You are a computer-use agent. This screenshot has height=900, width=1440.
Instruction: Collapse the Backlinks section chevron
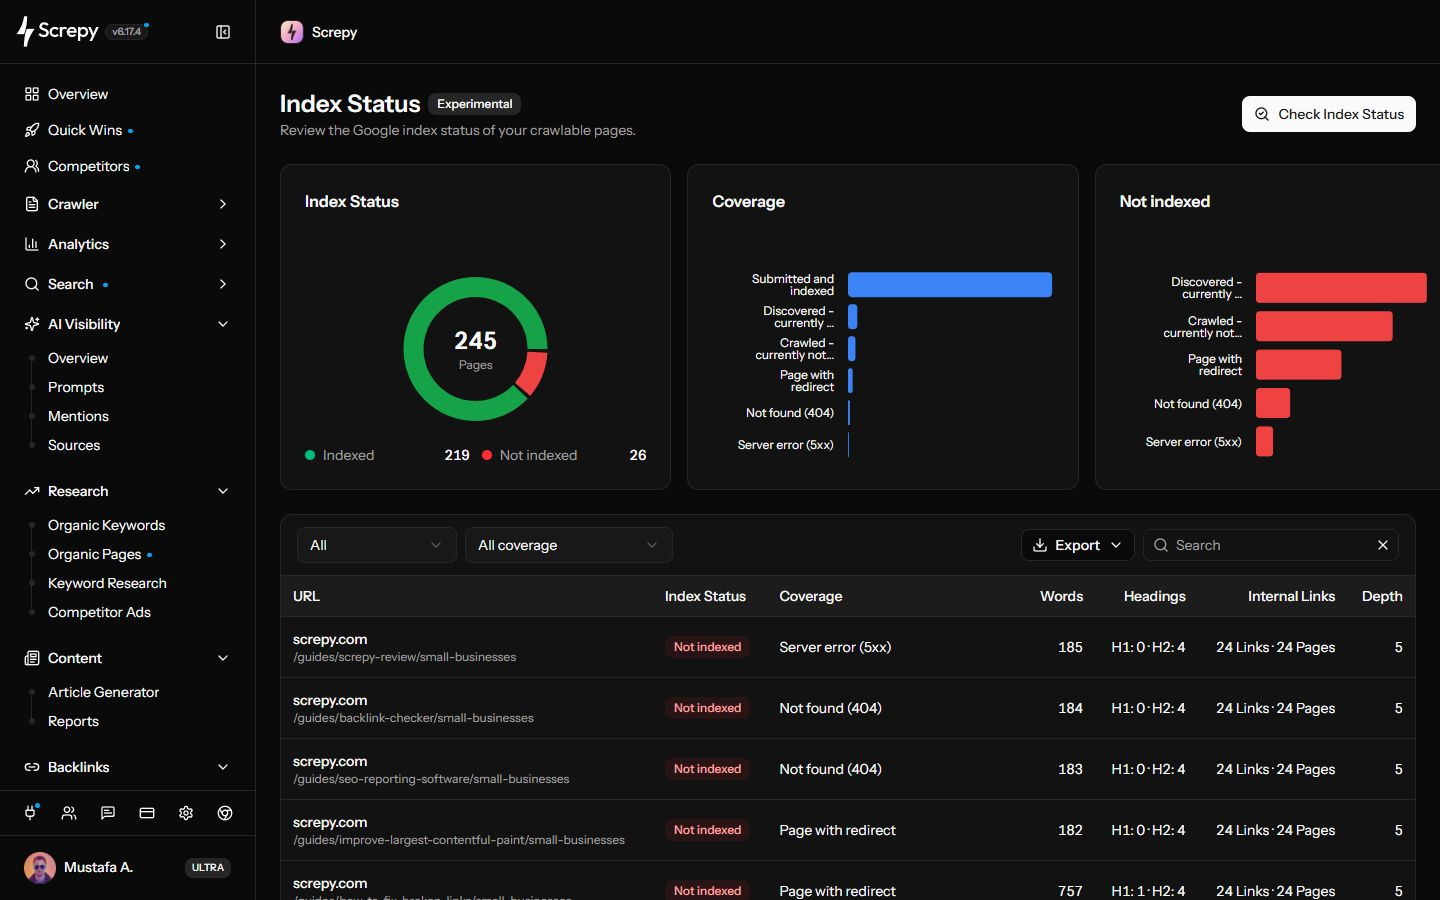pos(223,767)
